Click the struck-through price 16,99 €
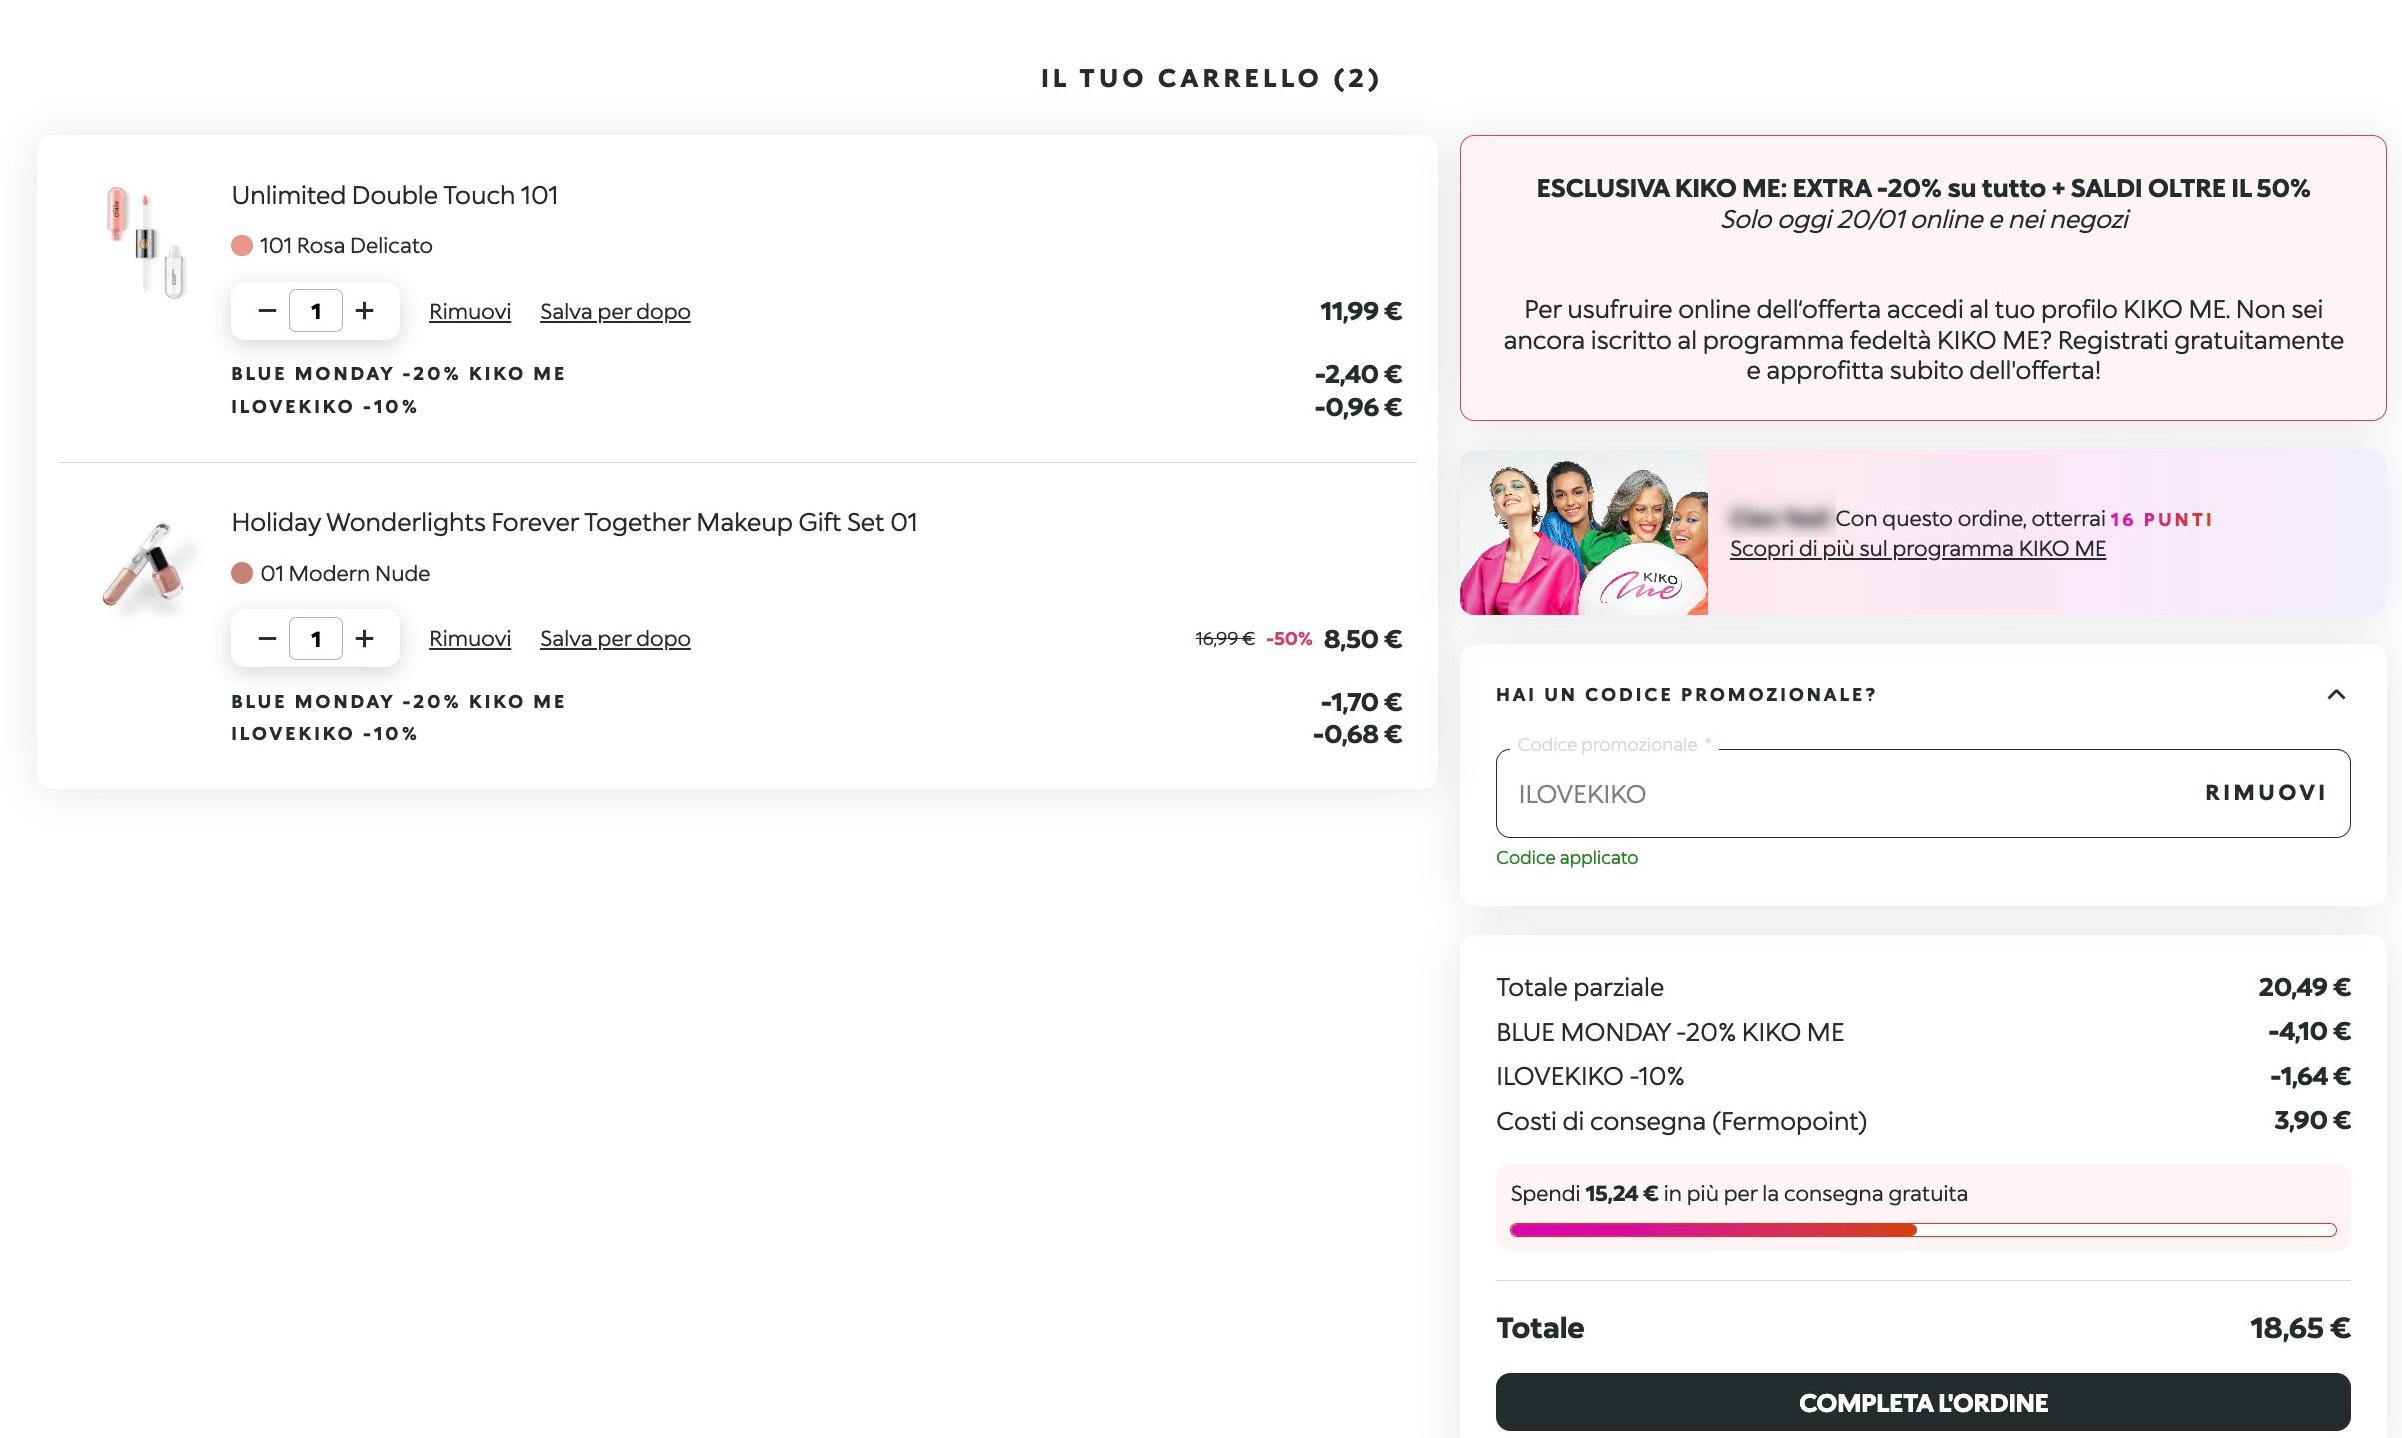Screen dimensions: 2402x1438 pos(1225,638)
